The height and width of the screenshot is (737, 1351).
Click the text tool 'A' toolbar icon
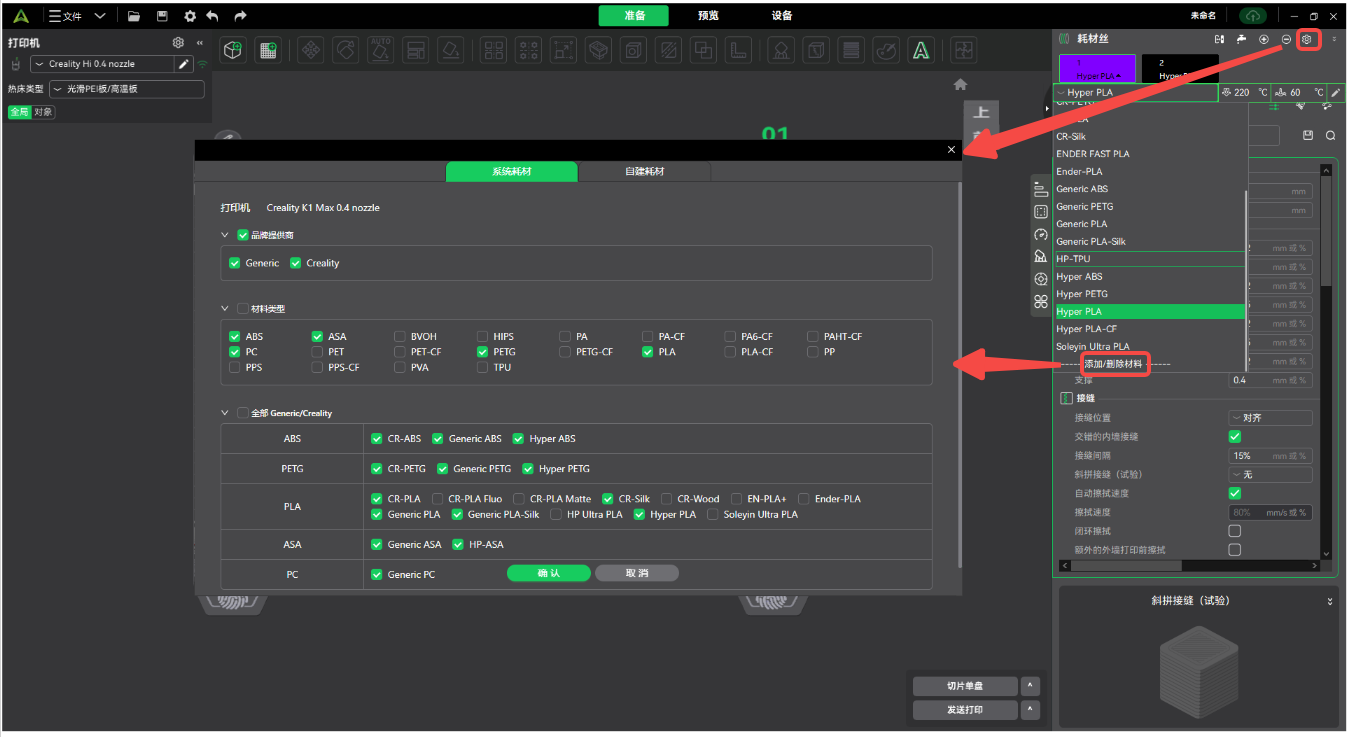pyautogui.click(x=921, y=49)
